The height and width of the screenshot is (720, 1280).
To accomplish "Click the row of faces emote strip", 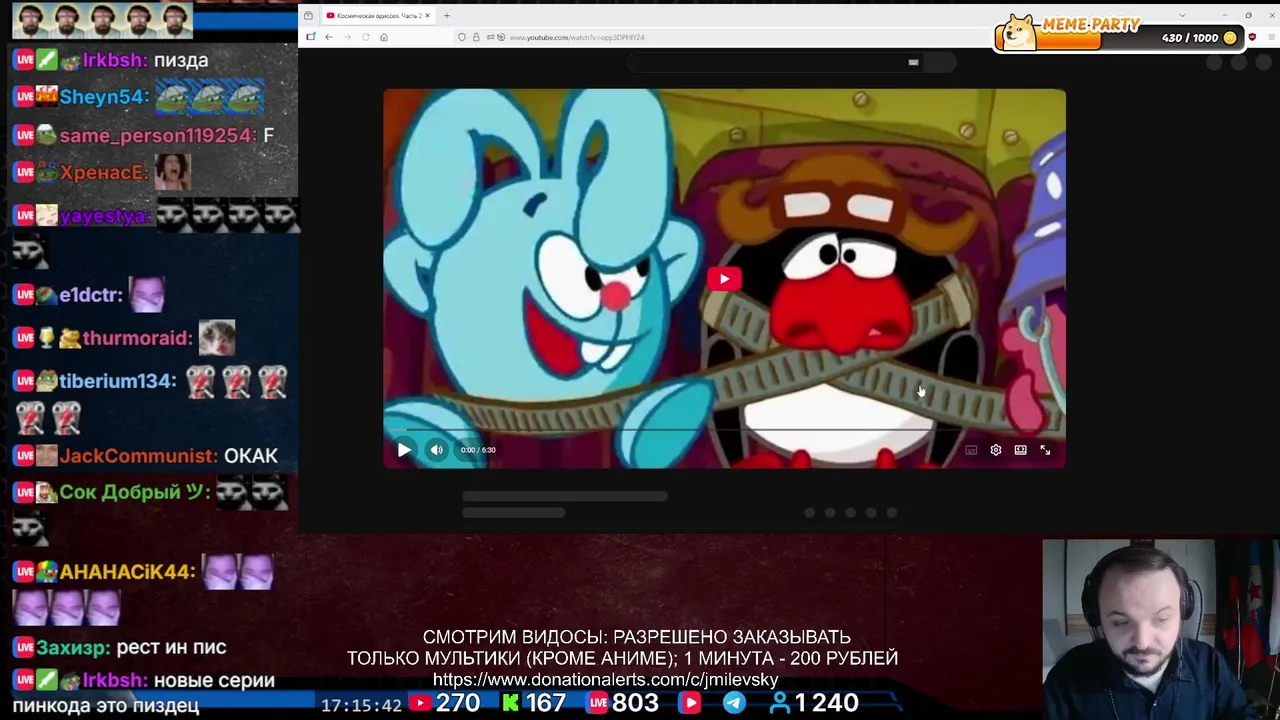I will (104, 19).
